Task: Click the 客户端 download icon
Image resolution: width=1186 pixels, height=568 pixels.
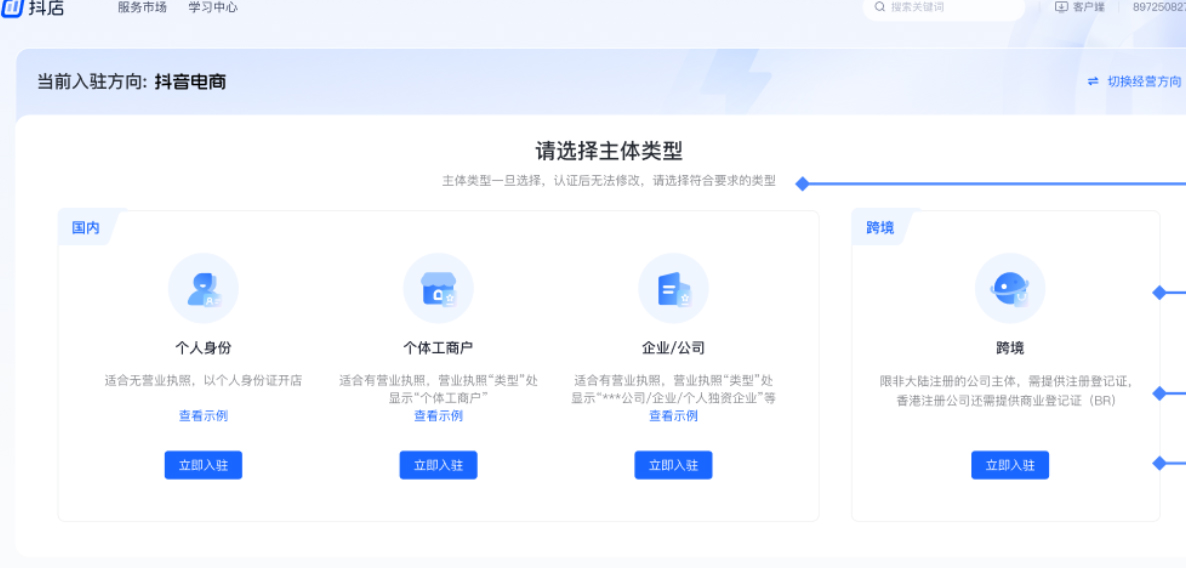Action: click(1062, 7)
